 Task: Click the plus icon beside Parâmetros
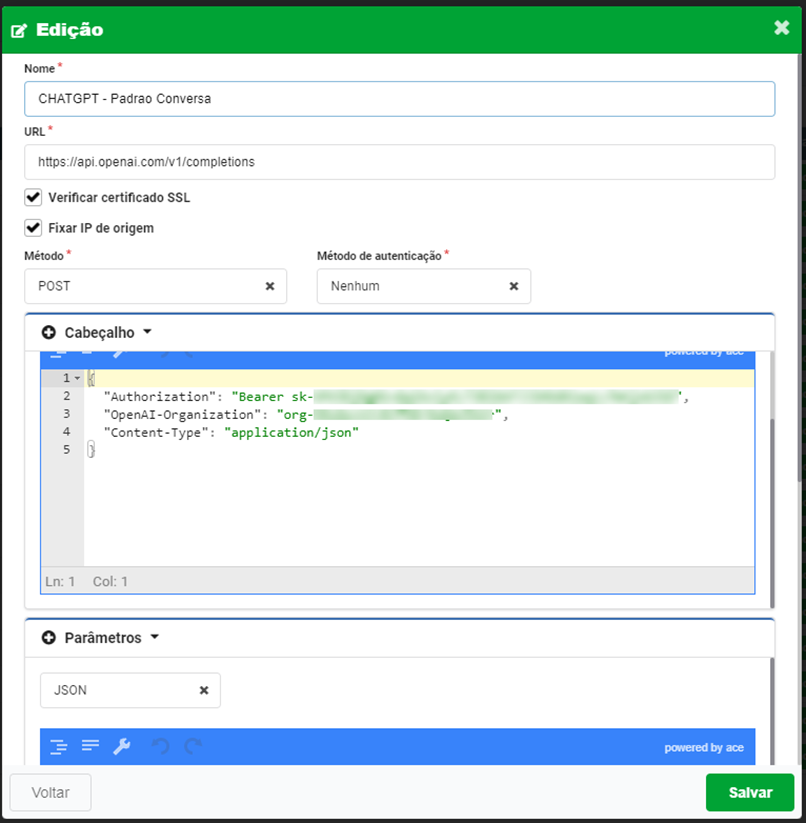click(x=49, y=638)
